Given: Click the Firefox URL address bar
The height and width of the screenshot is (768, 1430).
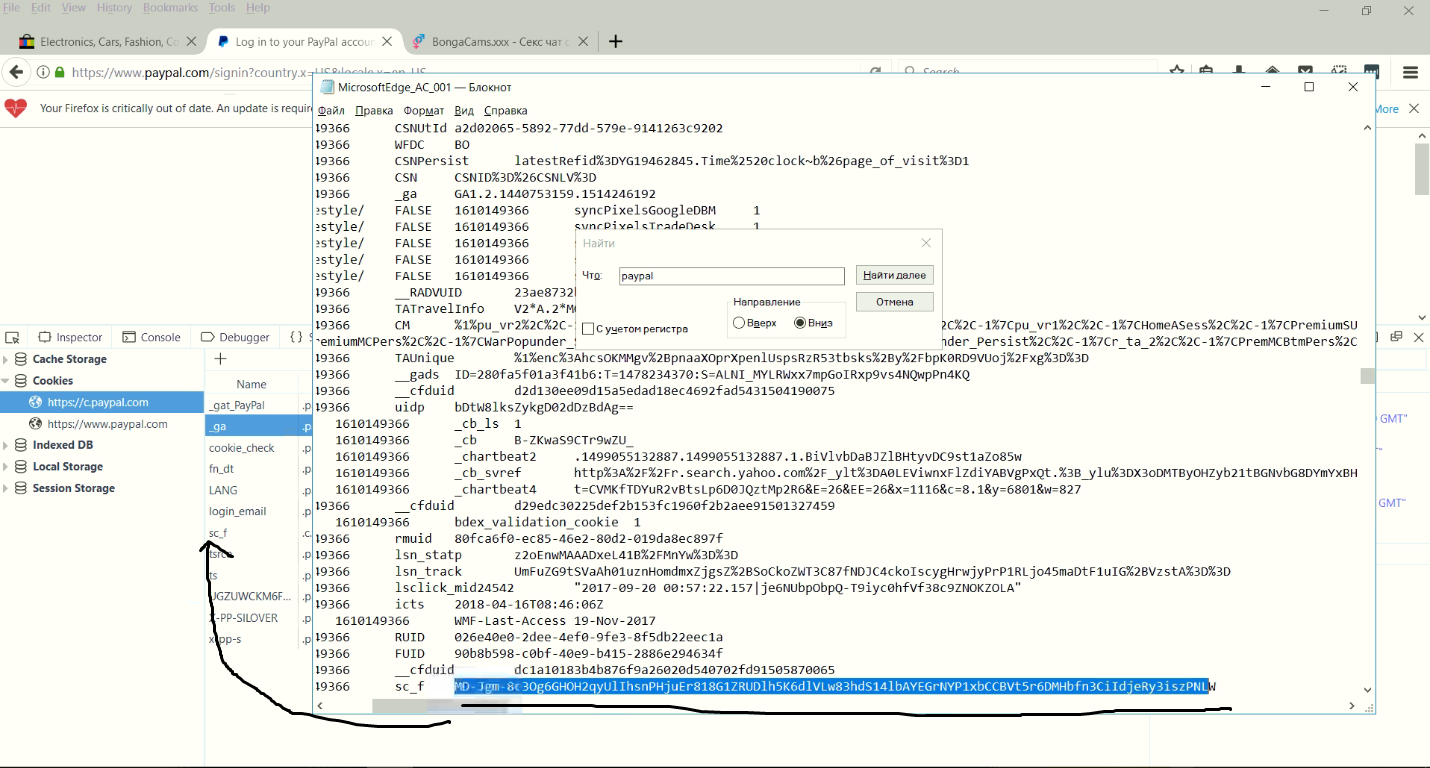Looking at the screenshot, I should pos(460,72).
